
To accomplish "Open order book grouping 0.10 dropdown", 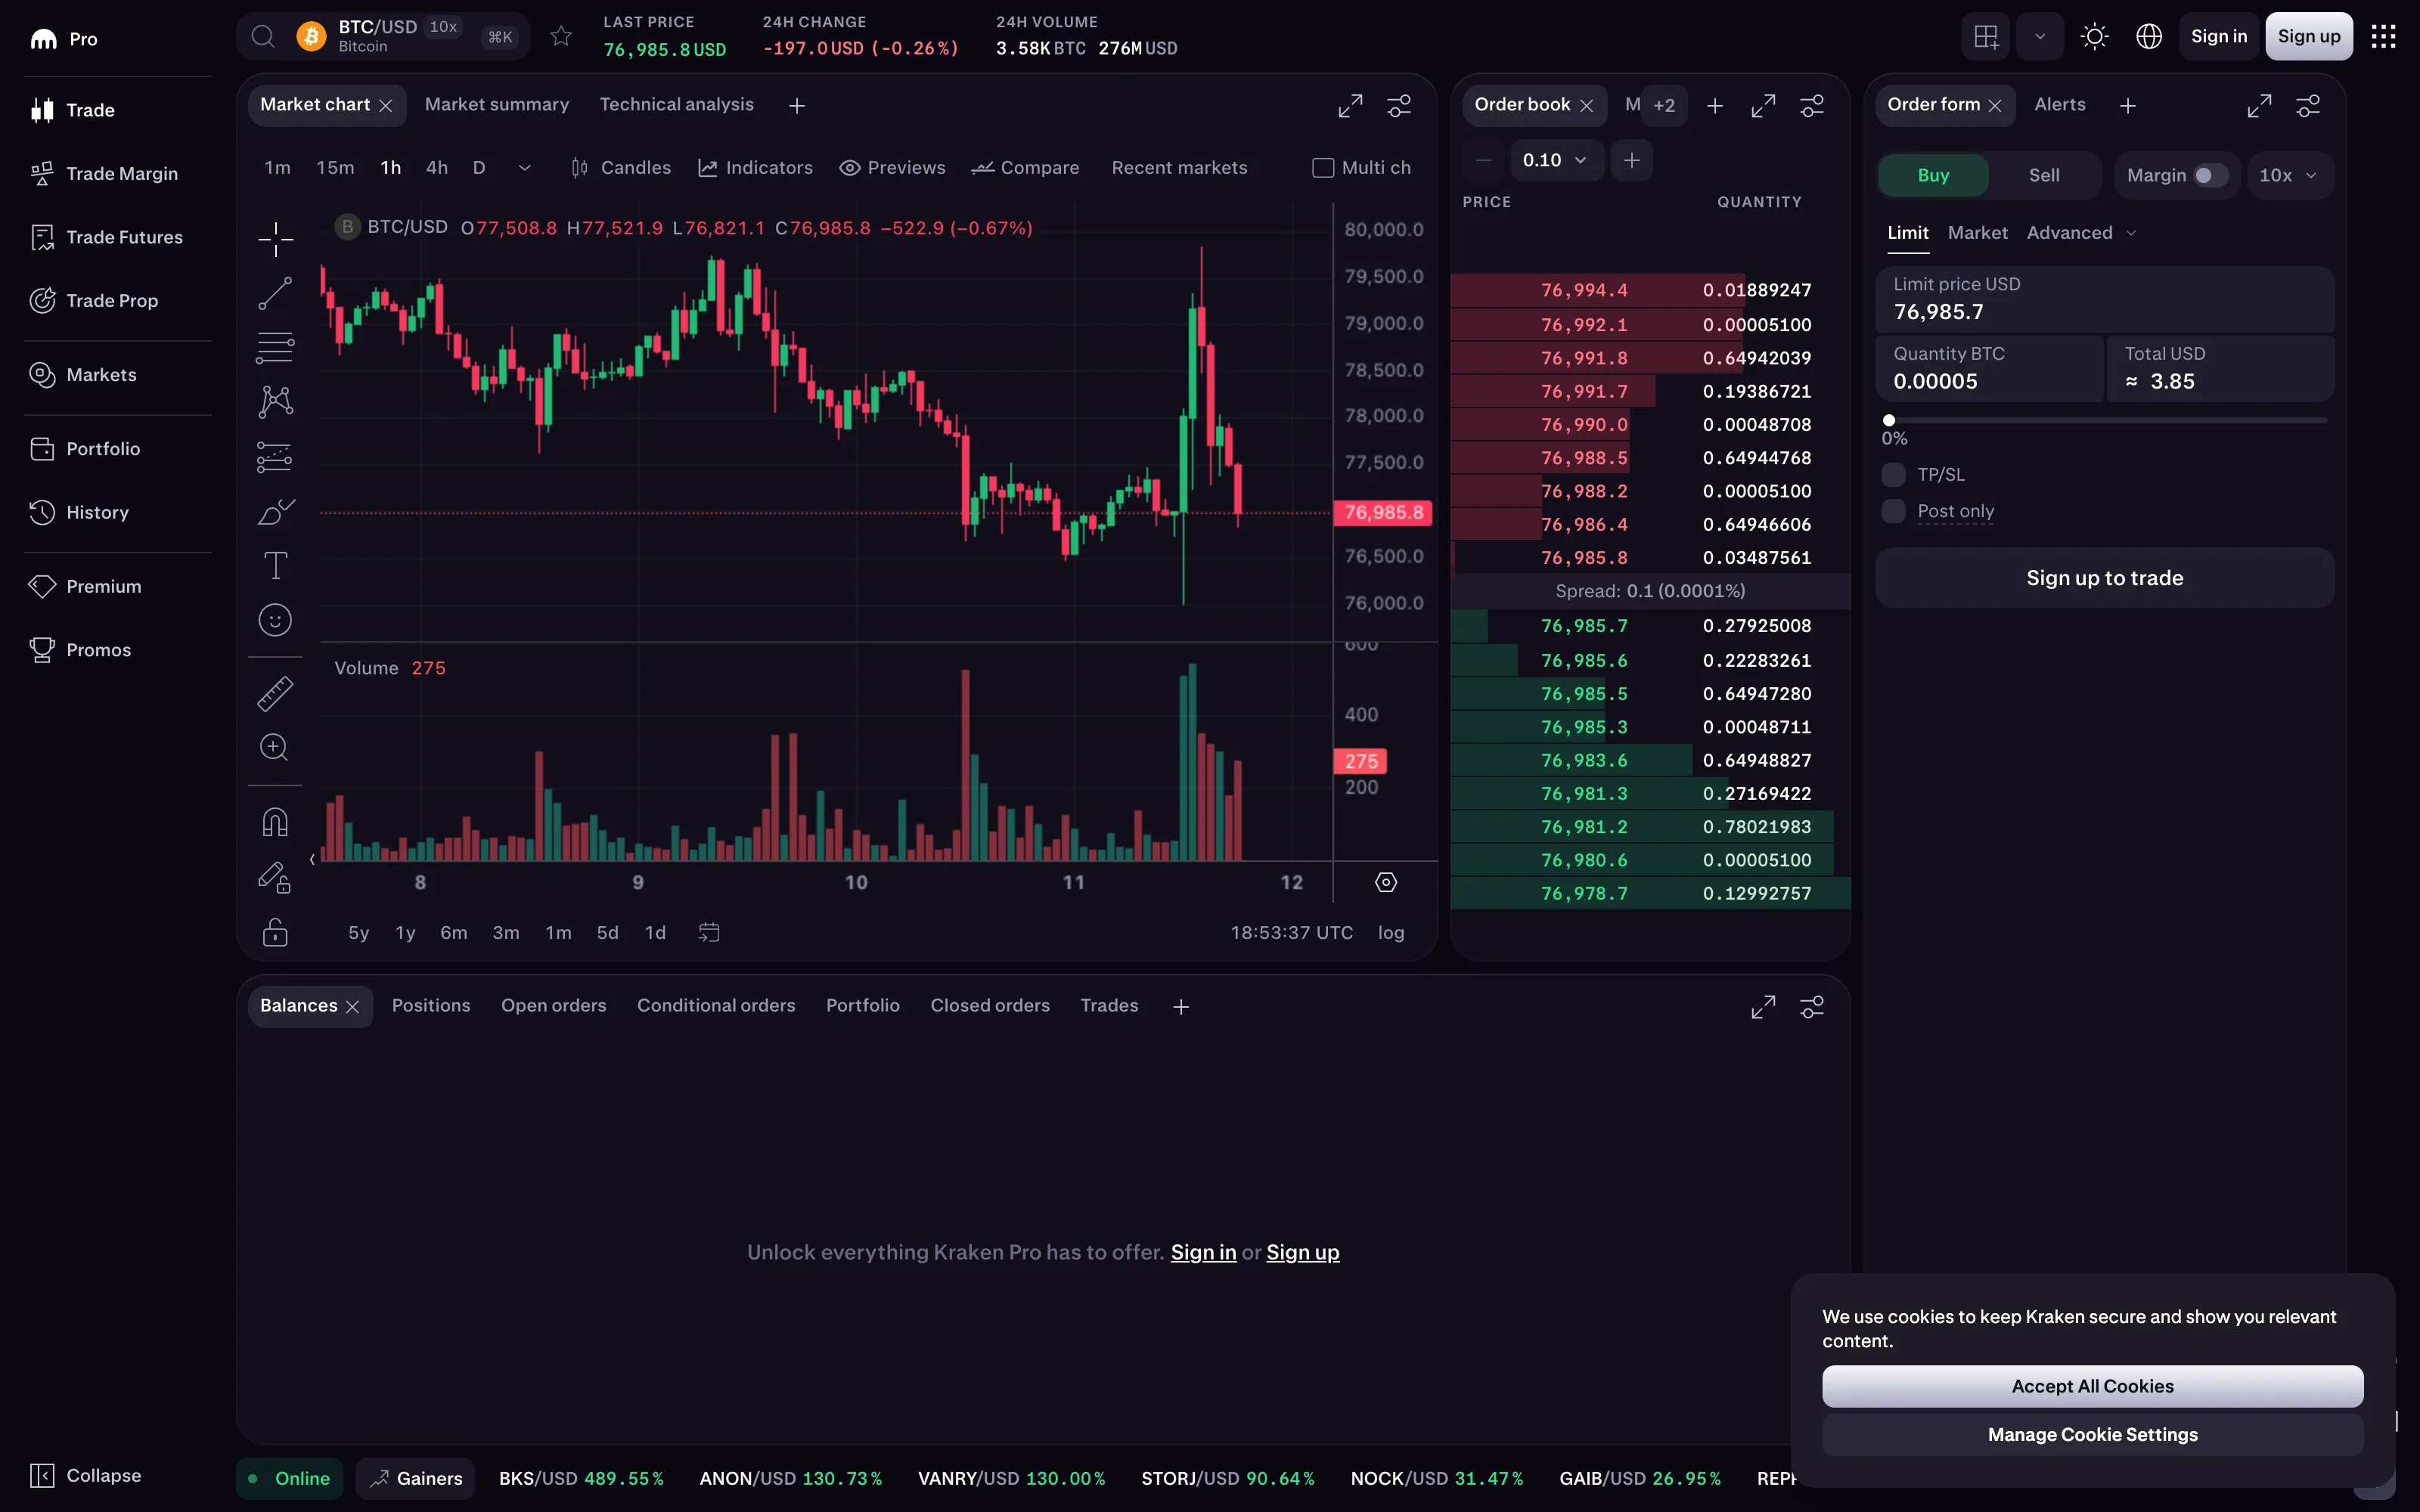I will click(x=1556, y=160).
